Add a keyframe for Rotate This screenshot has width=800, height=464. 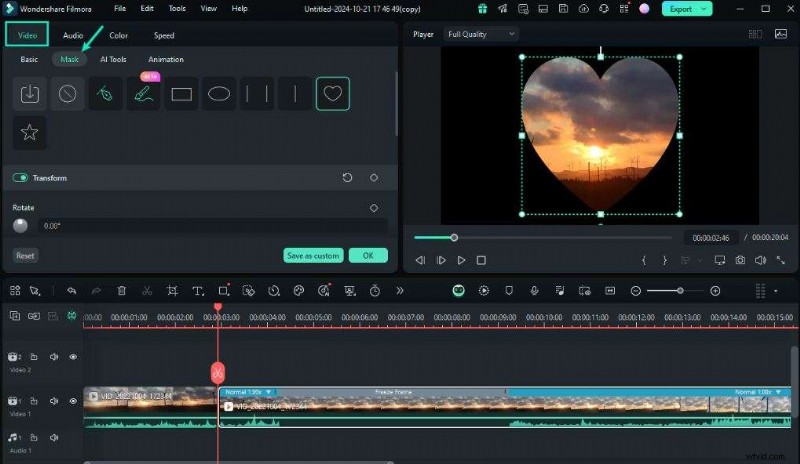tap(374, 208)
